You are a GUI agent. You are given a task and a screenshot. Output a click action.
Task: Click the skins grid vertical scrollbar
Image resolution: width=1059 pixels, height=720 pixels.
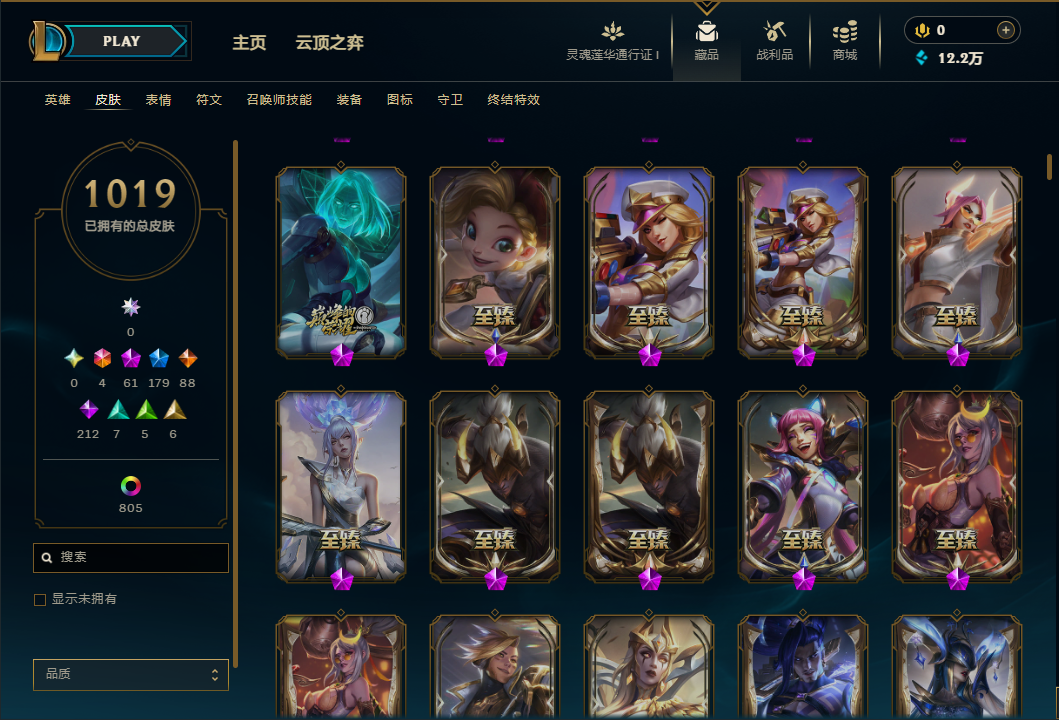(x=1049, y=167)
